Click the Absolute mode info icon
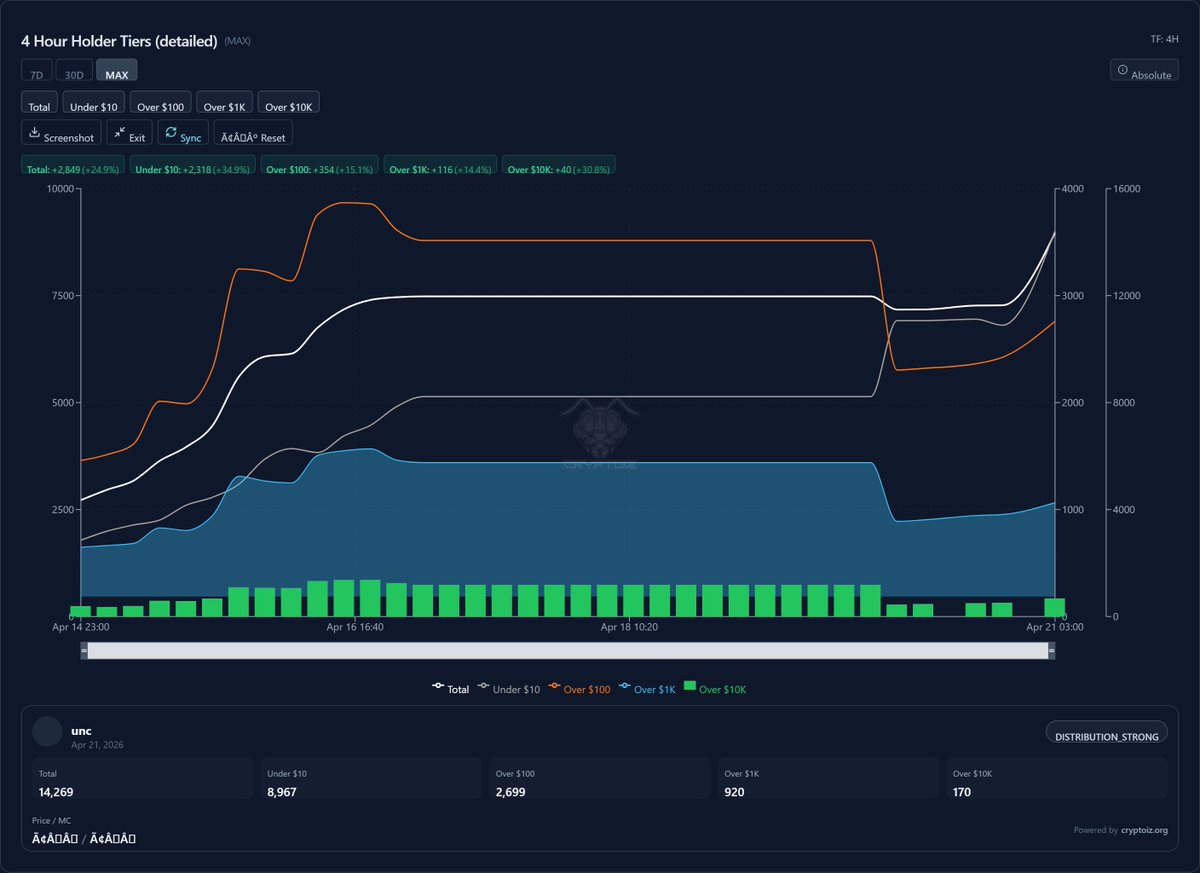The height and width of the screenshot is (873, 1200). point(1122,70)
